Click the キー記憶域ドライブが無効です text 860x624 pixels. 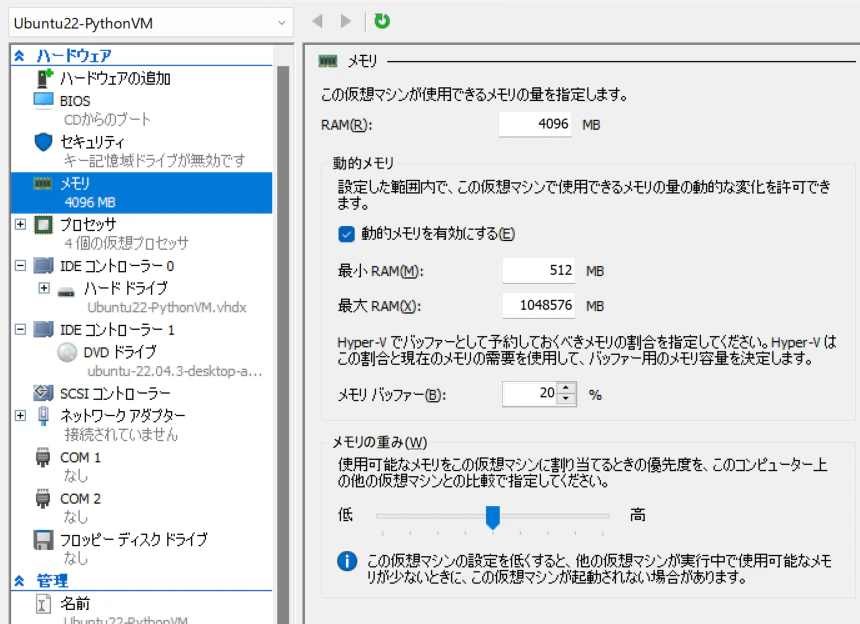[x=154, y=161]
